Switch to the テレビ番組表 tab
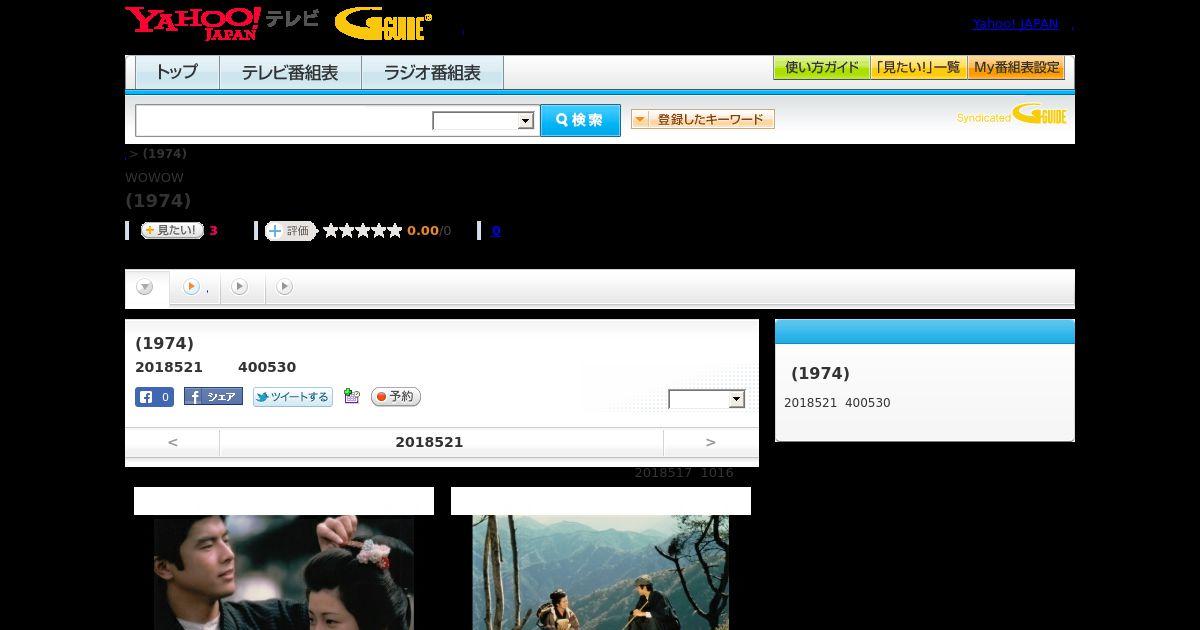The height and width of the screenshot is (630, 1200). pyautogui.click(x=290, y=73)
